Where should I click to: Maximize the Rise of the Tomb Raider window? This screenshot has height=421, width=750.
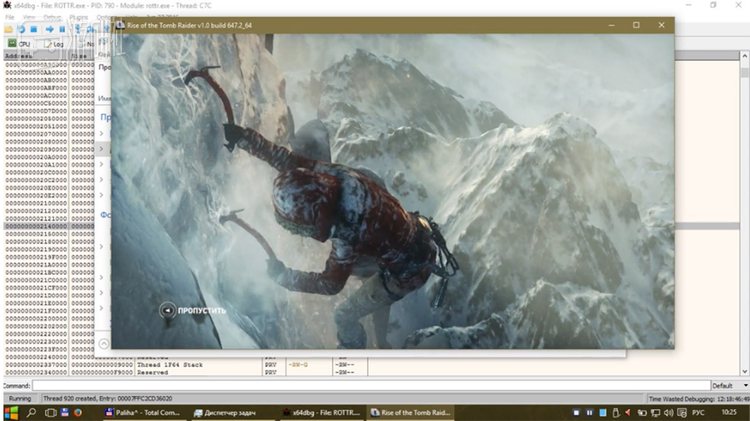(x=636, y=24)
